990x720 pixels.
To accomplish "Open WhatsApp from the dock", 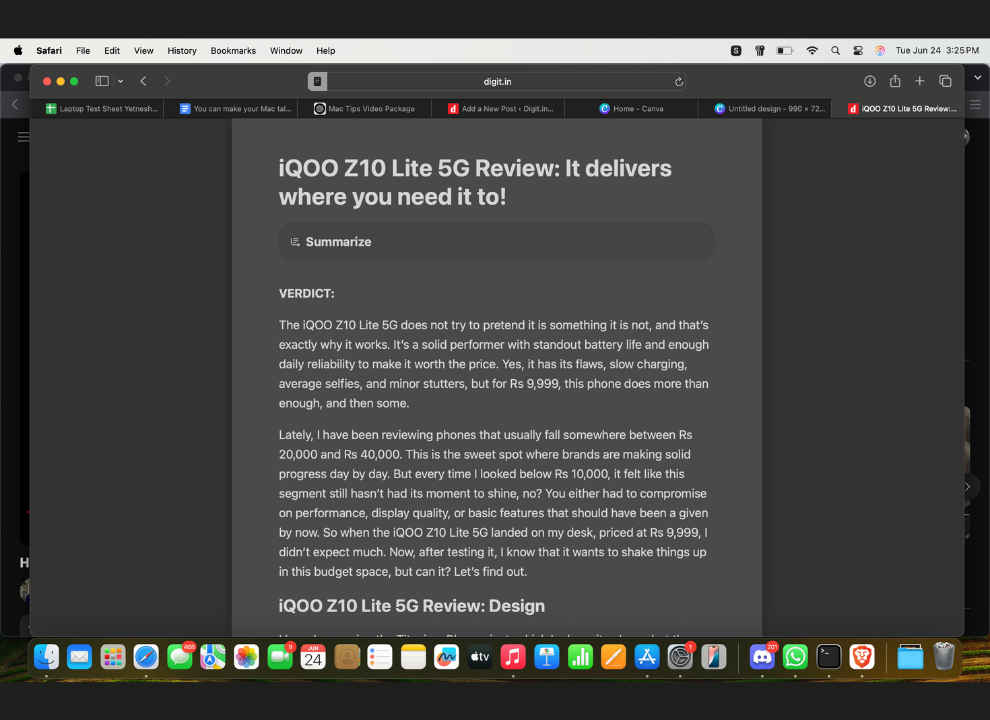I will (795, 657).
